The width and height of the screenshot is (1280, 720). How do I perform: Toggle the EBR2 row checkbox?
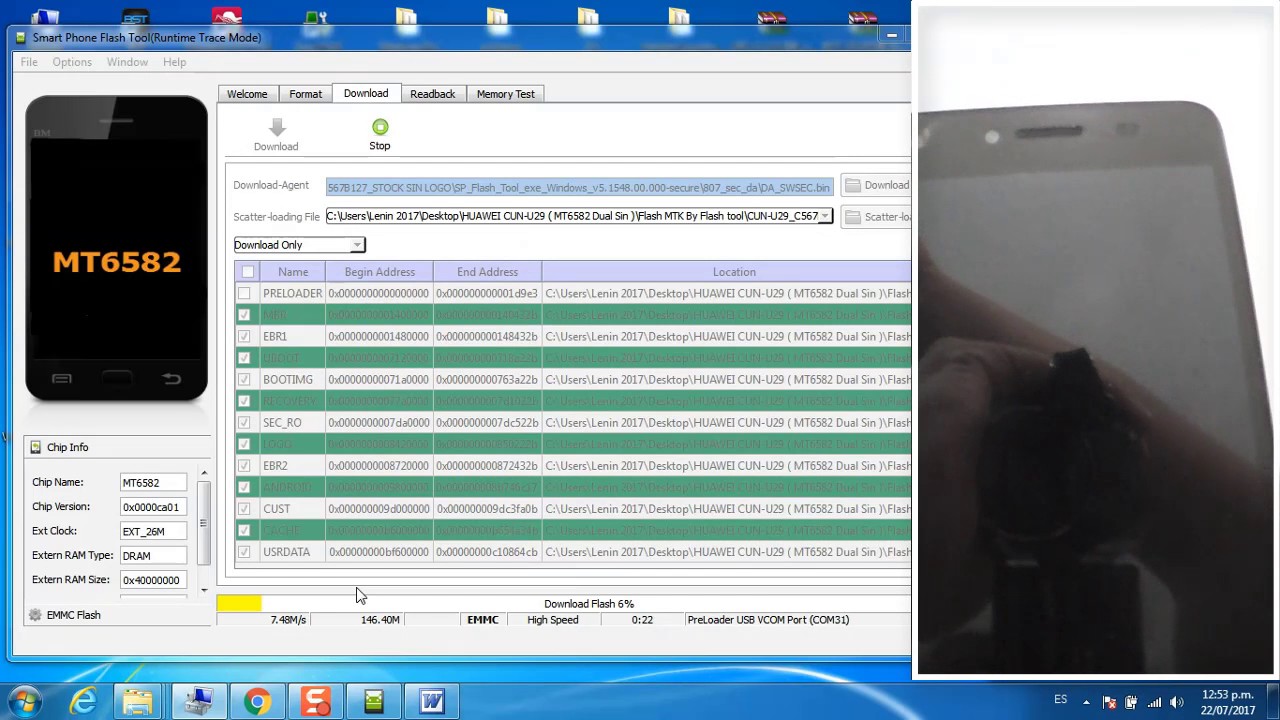[x=244, y=466]
